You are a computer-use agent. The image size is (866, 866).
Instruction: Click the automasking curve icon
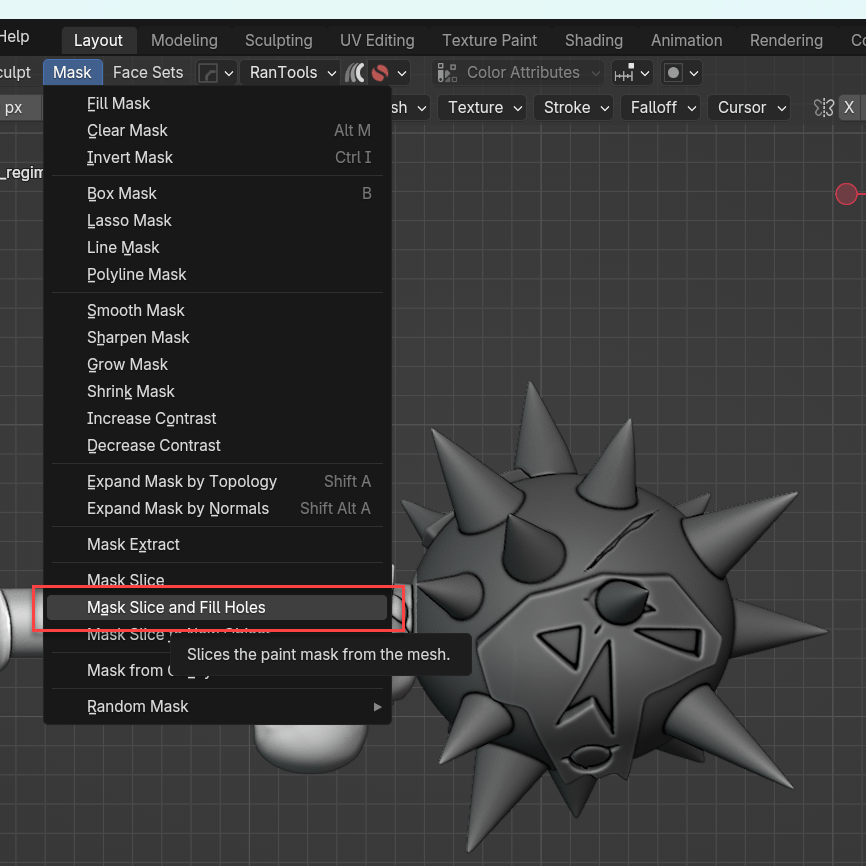pos(208,73)
